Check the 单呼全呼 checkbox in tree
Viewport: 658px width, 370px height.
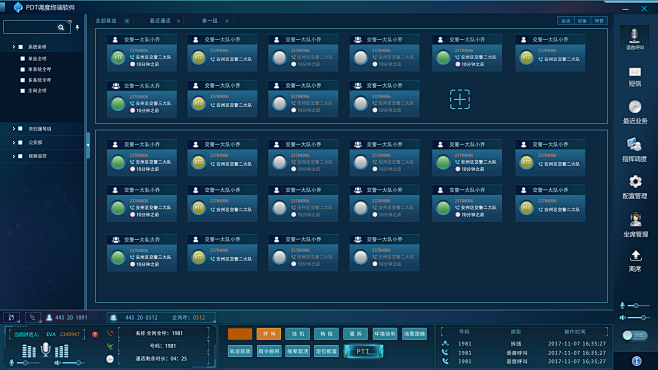pos(23,59)
